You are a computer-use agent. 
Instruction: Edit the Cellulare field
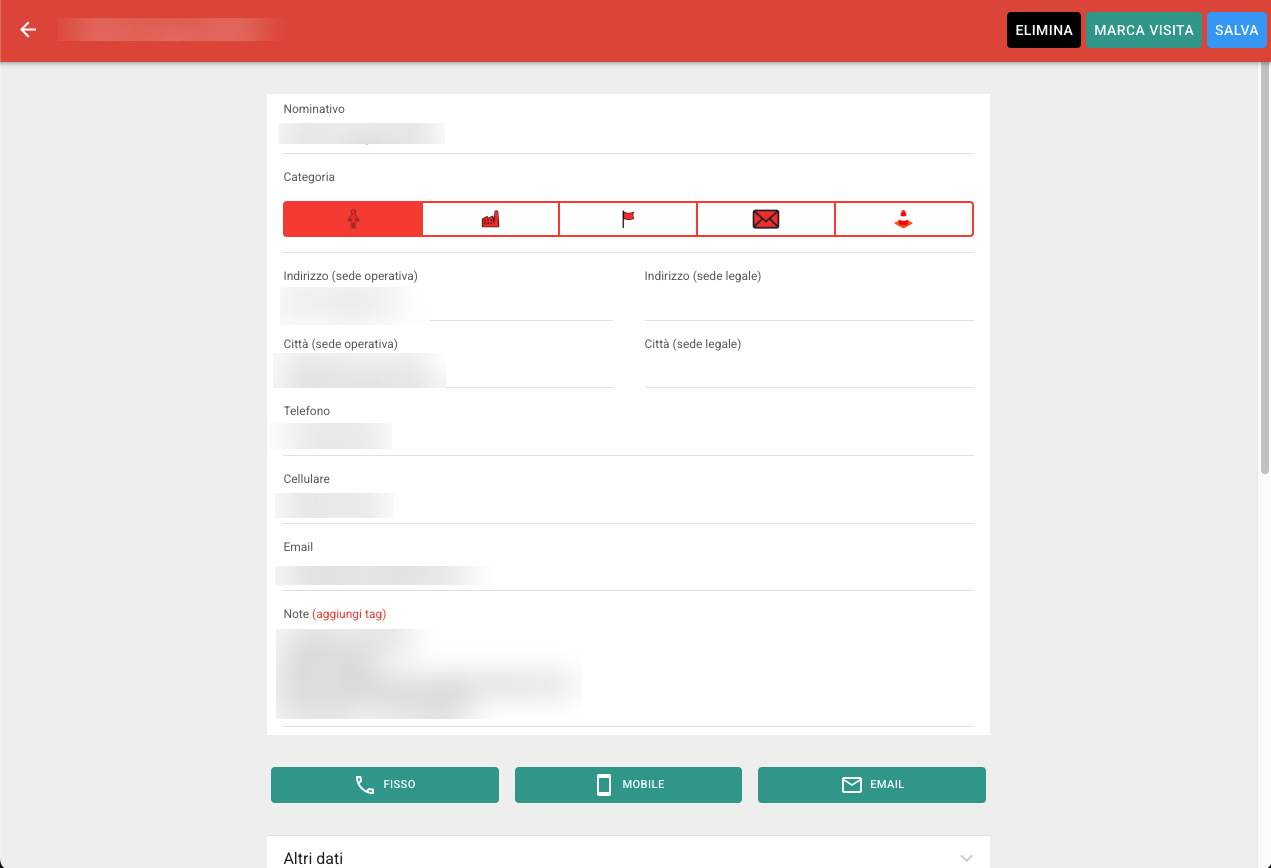point(628,506)
